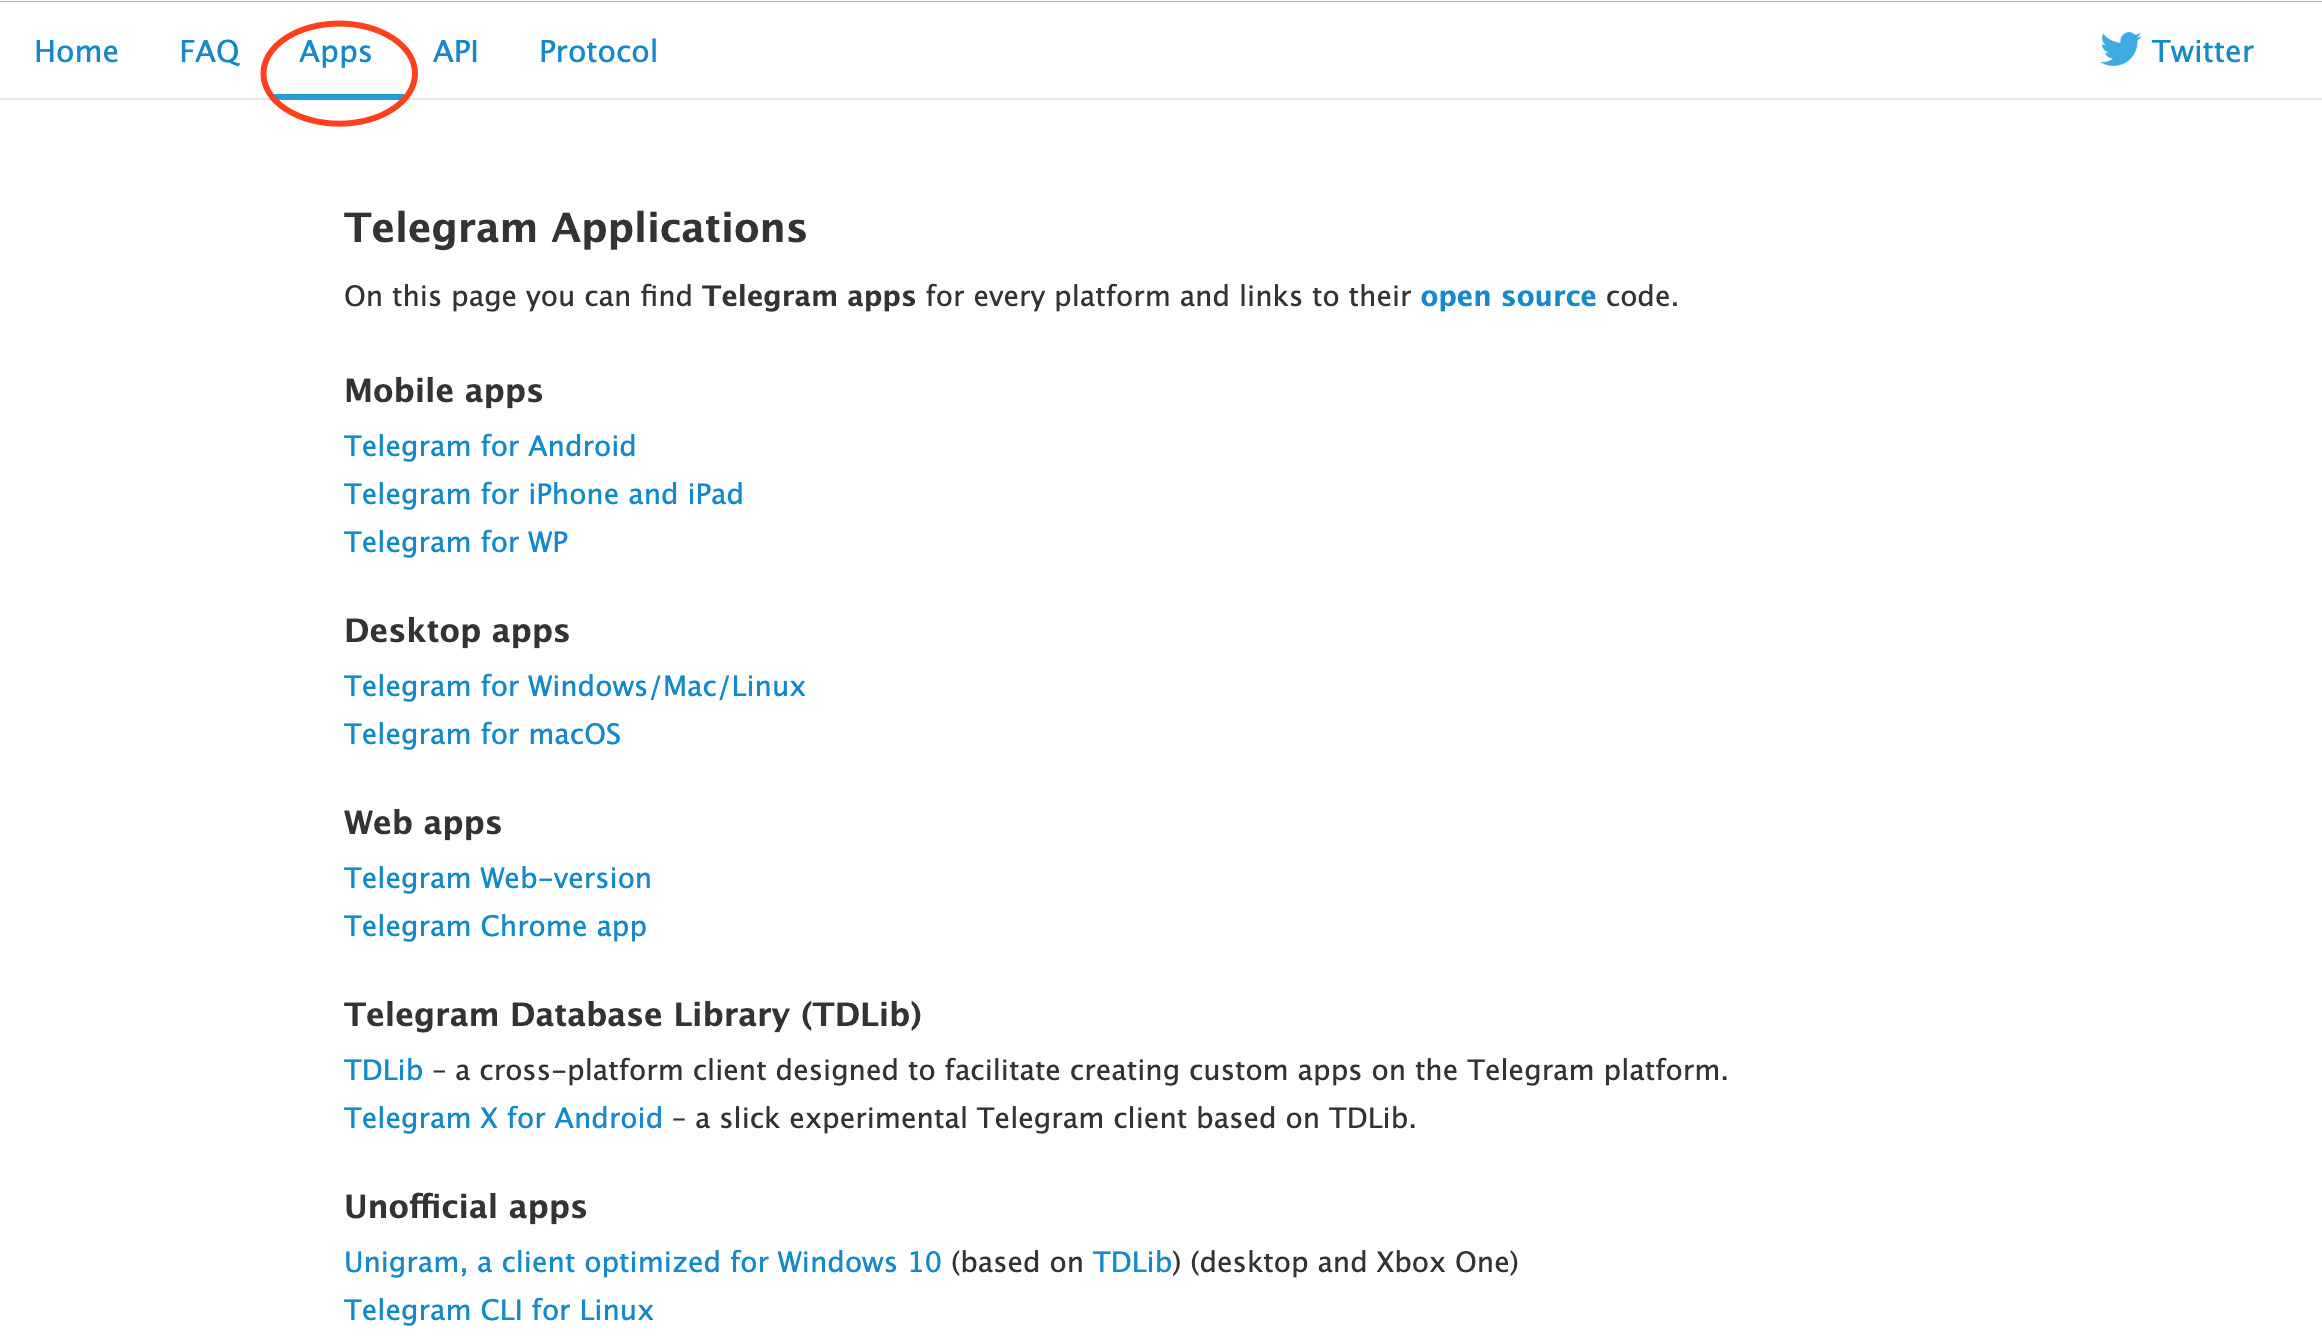This screenshot has width=2322, height=1336.
Task: Click the TDLib library link
Action: [x=383, y=1070]
